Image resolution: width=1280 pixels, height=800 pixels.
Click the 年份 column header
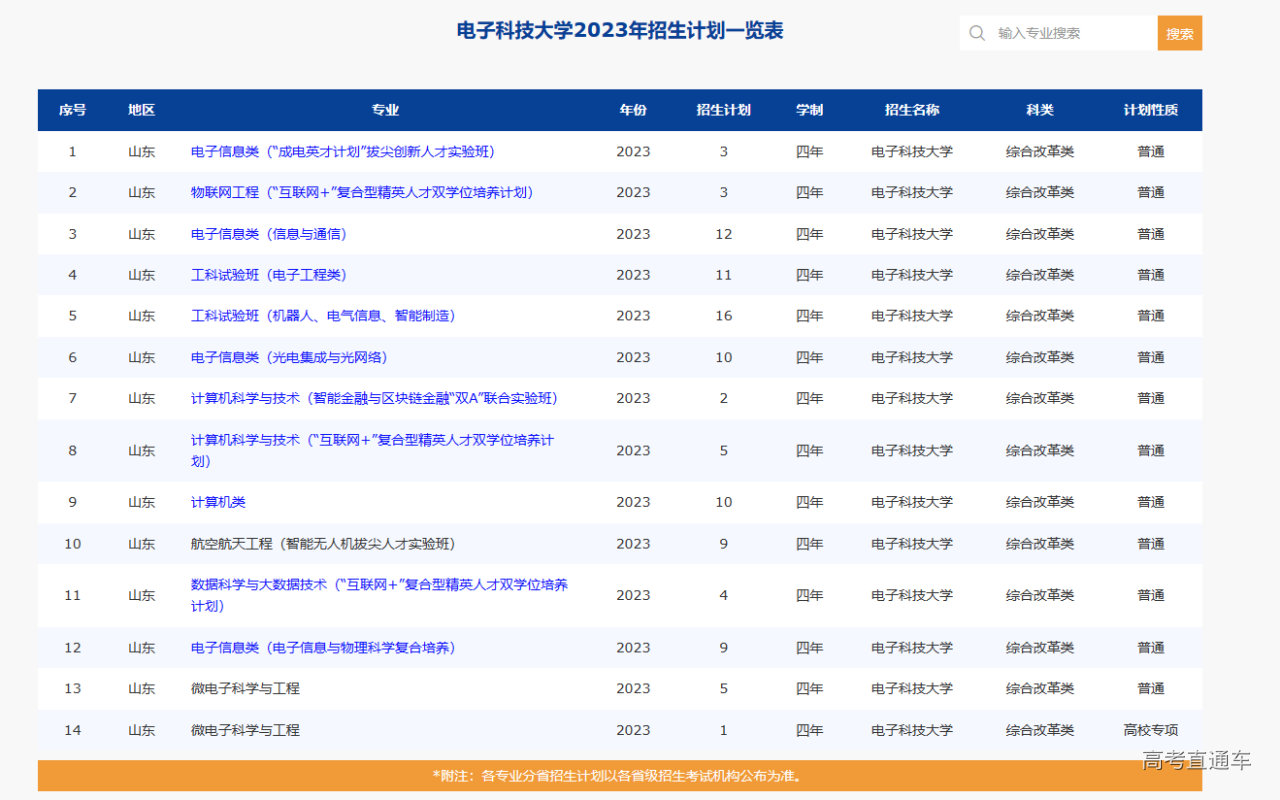[x=633, y=110]
